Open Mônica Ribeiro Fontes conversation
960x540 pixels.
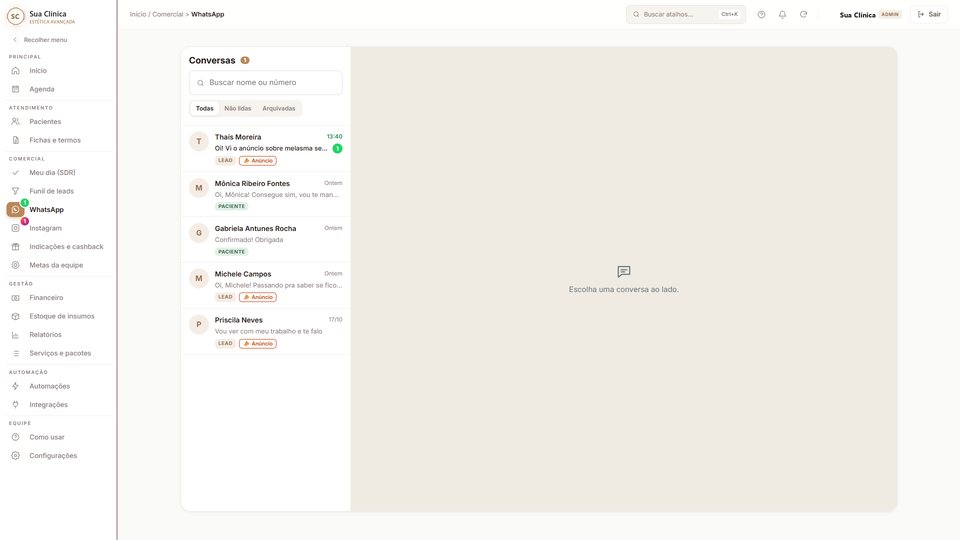266,194
